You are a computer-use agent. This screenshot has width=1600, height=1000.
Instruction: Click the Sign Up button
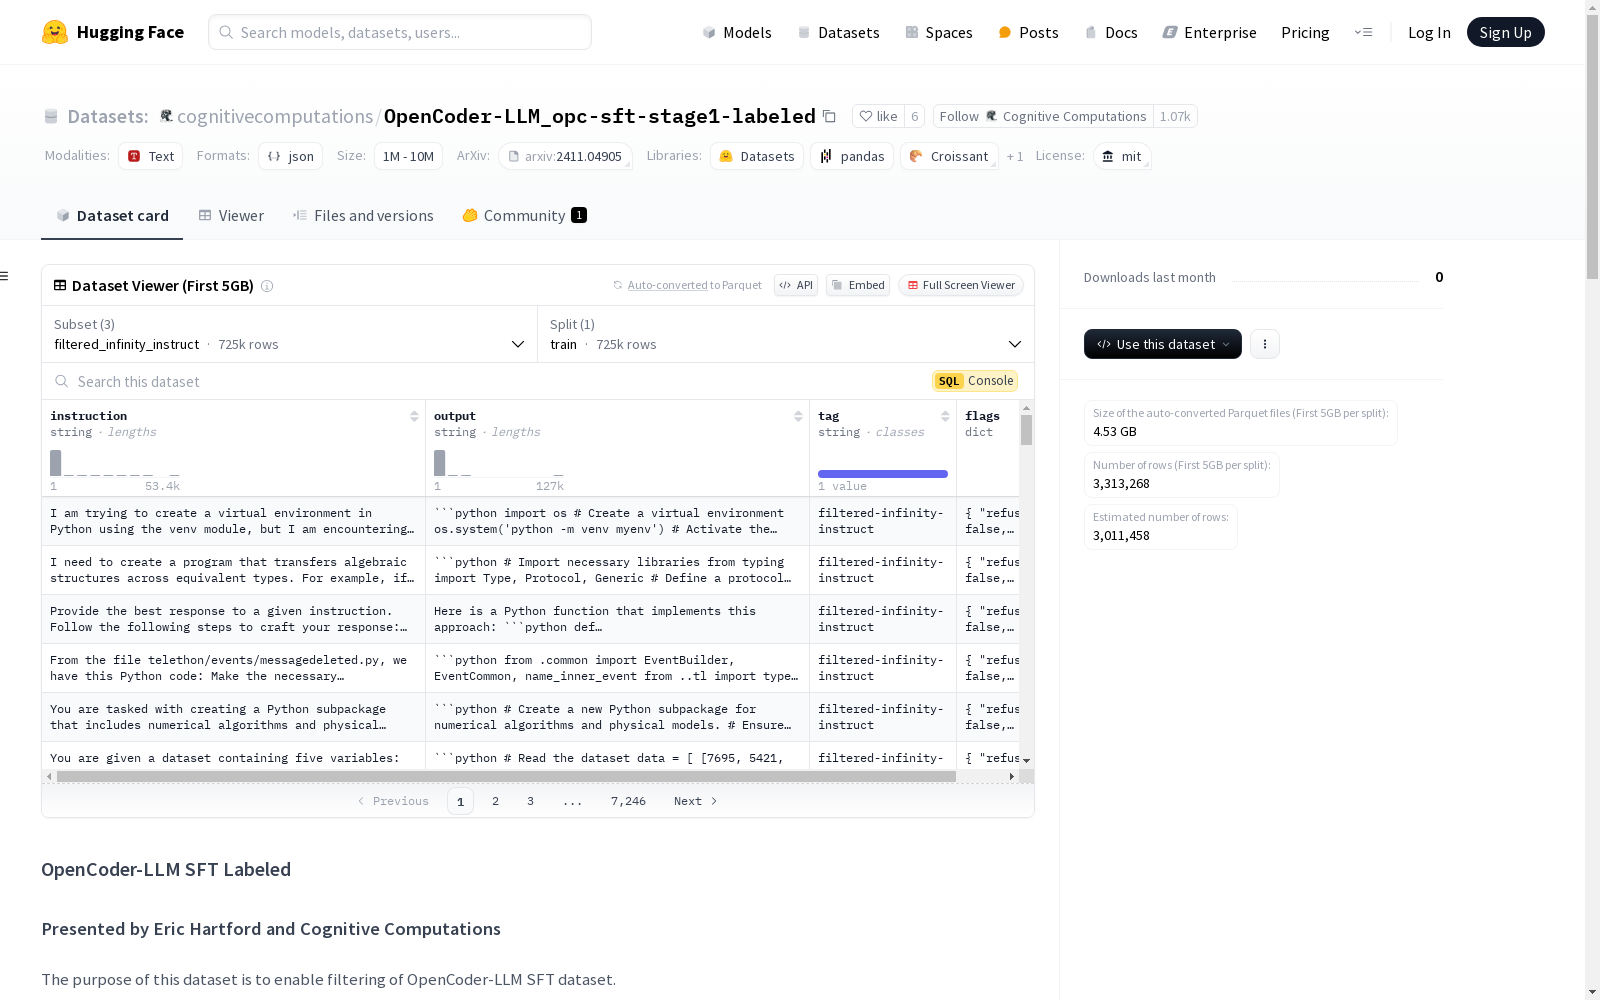[1505, 32]
